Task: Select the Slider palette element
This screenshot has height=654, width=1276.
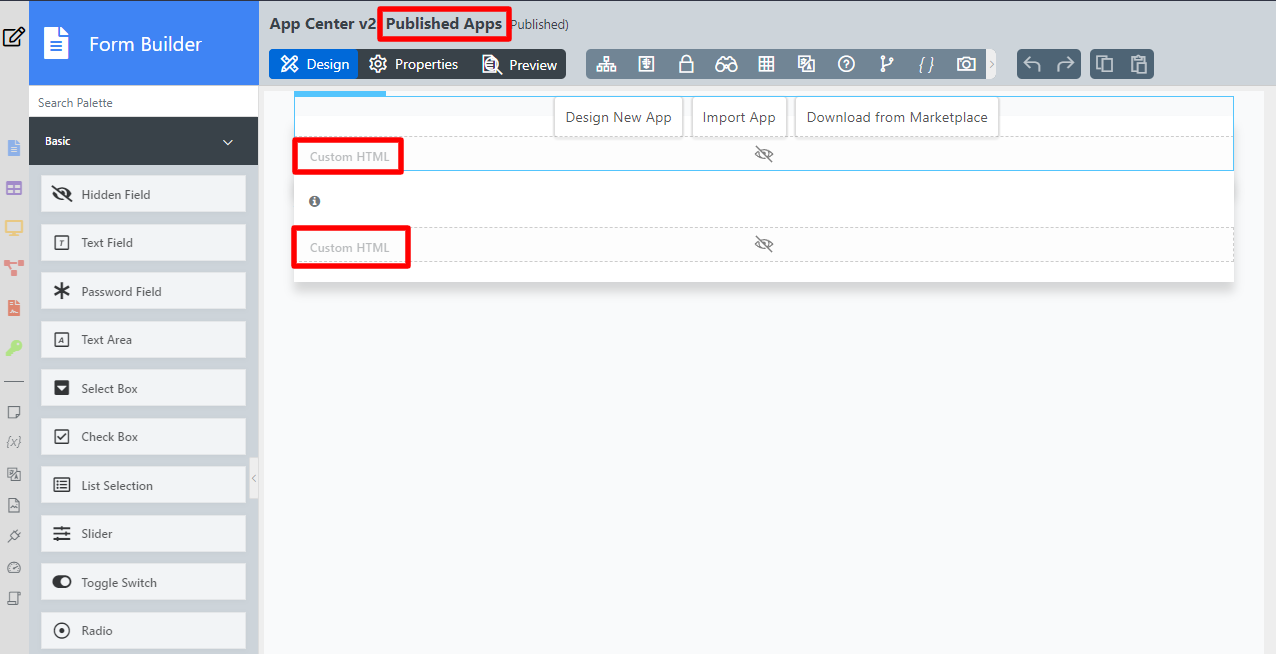Action: point(143,533)
